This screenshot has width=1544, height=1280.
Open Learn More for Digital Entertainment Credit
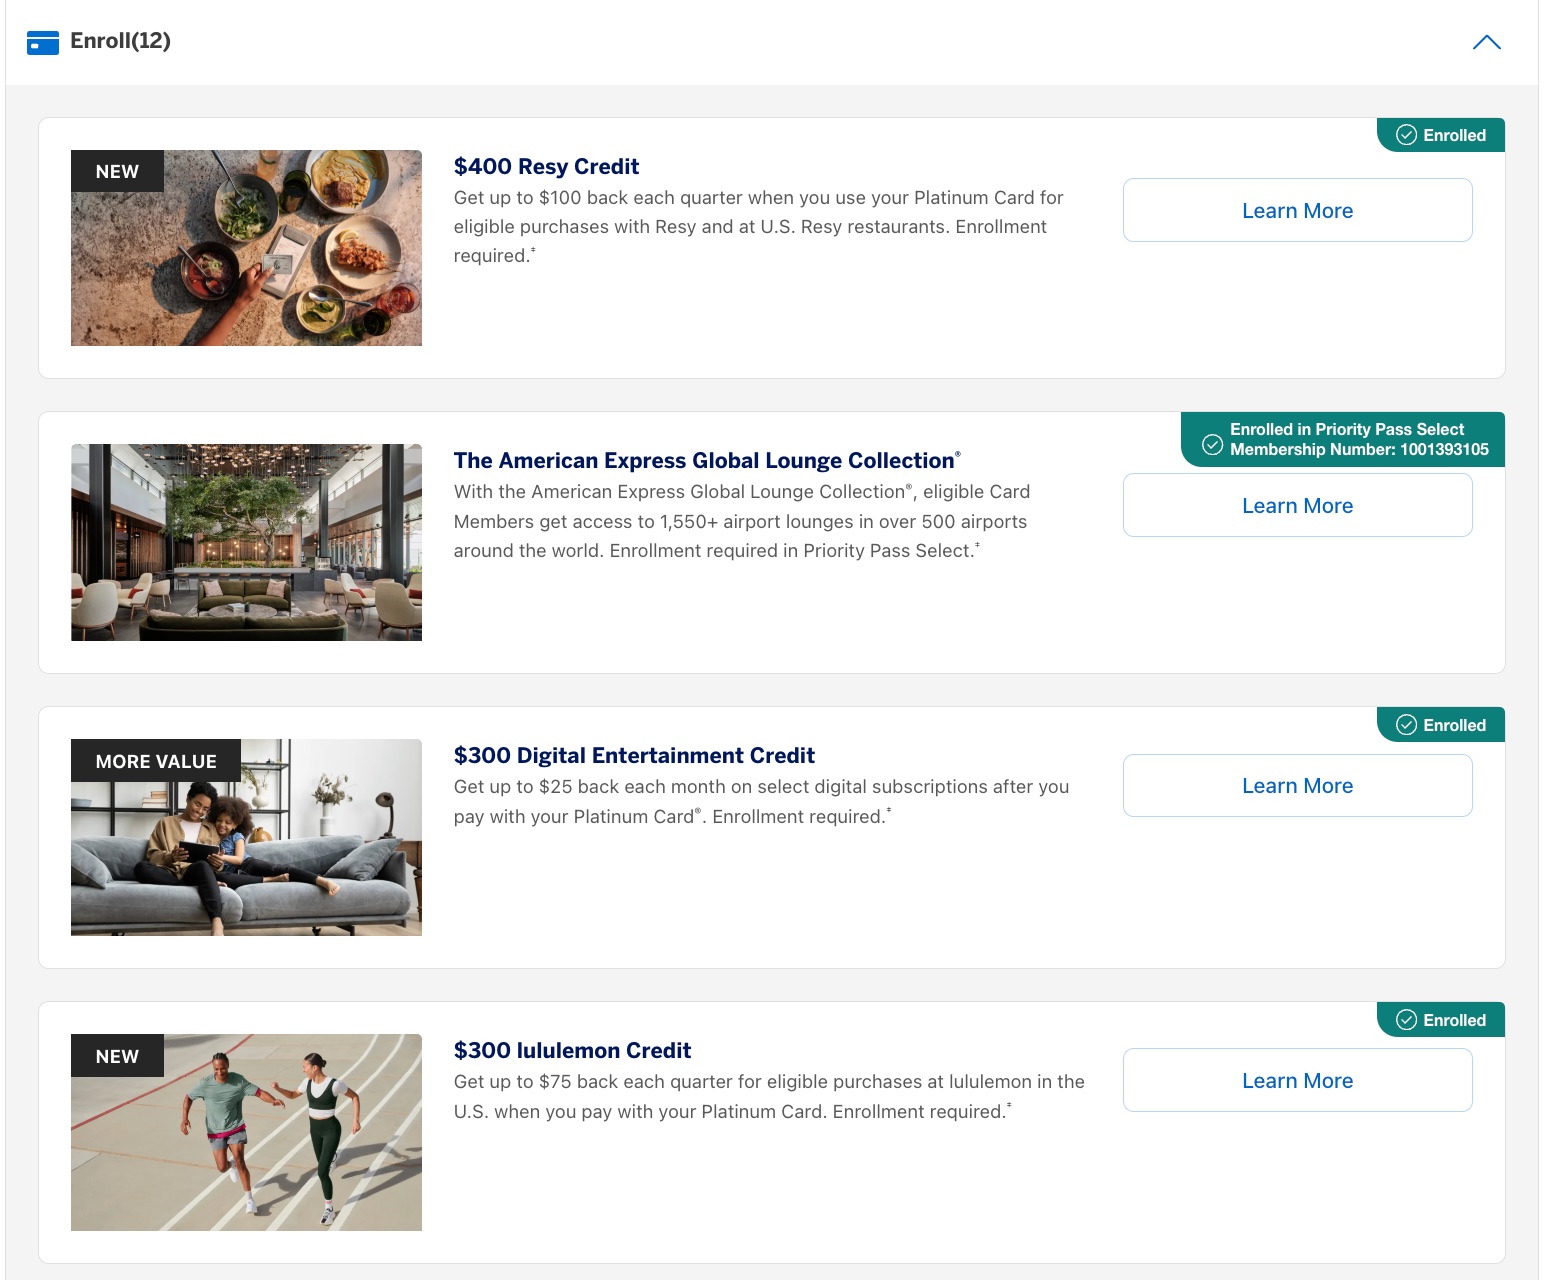(x=1297, y=785)
